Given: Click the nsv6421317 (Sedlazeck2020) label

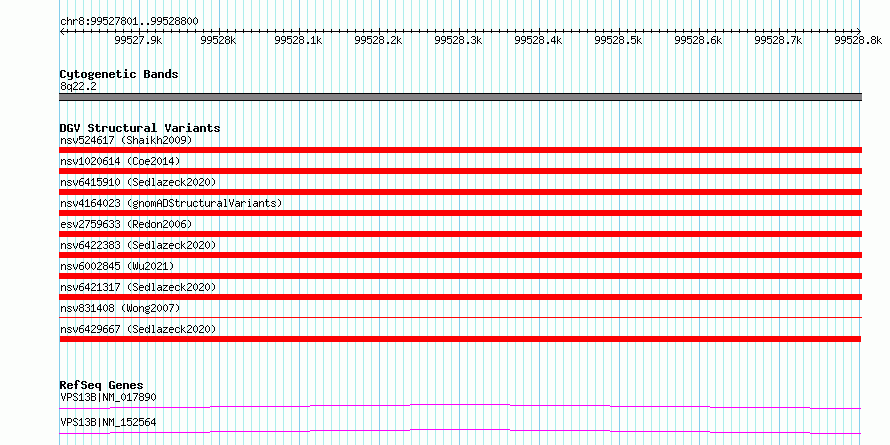Looking at the screenshot, I should pos(138,287).
